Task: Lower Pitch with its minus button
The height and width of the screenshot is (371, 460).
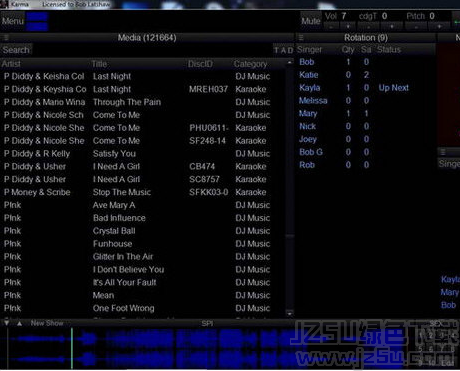Action: point(416,26)
